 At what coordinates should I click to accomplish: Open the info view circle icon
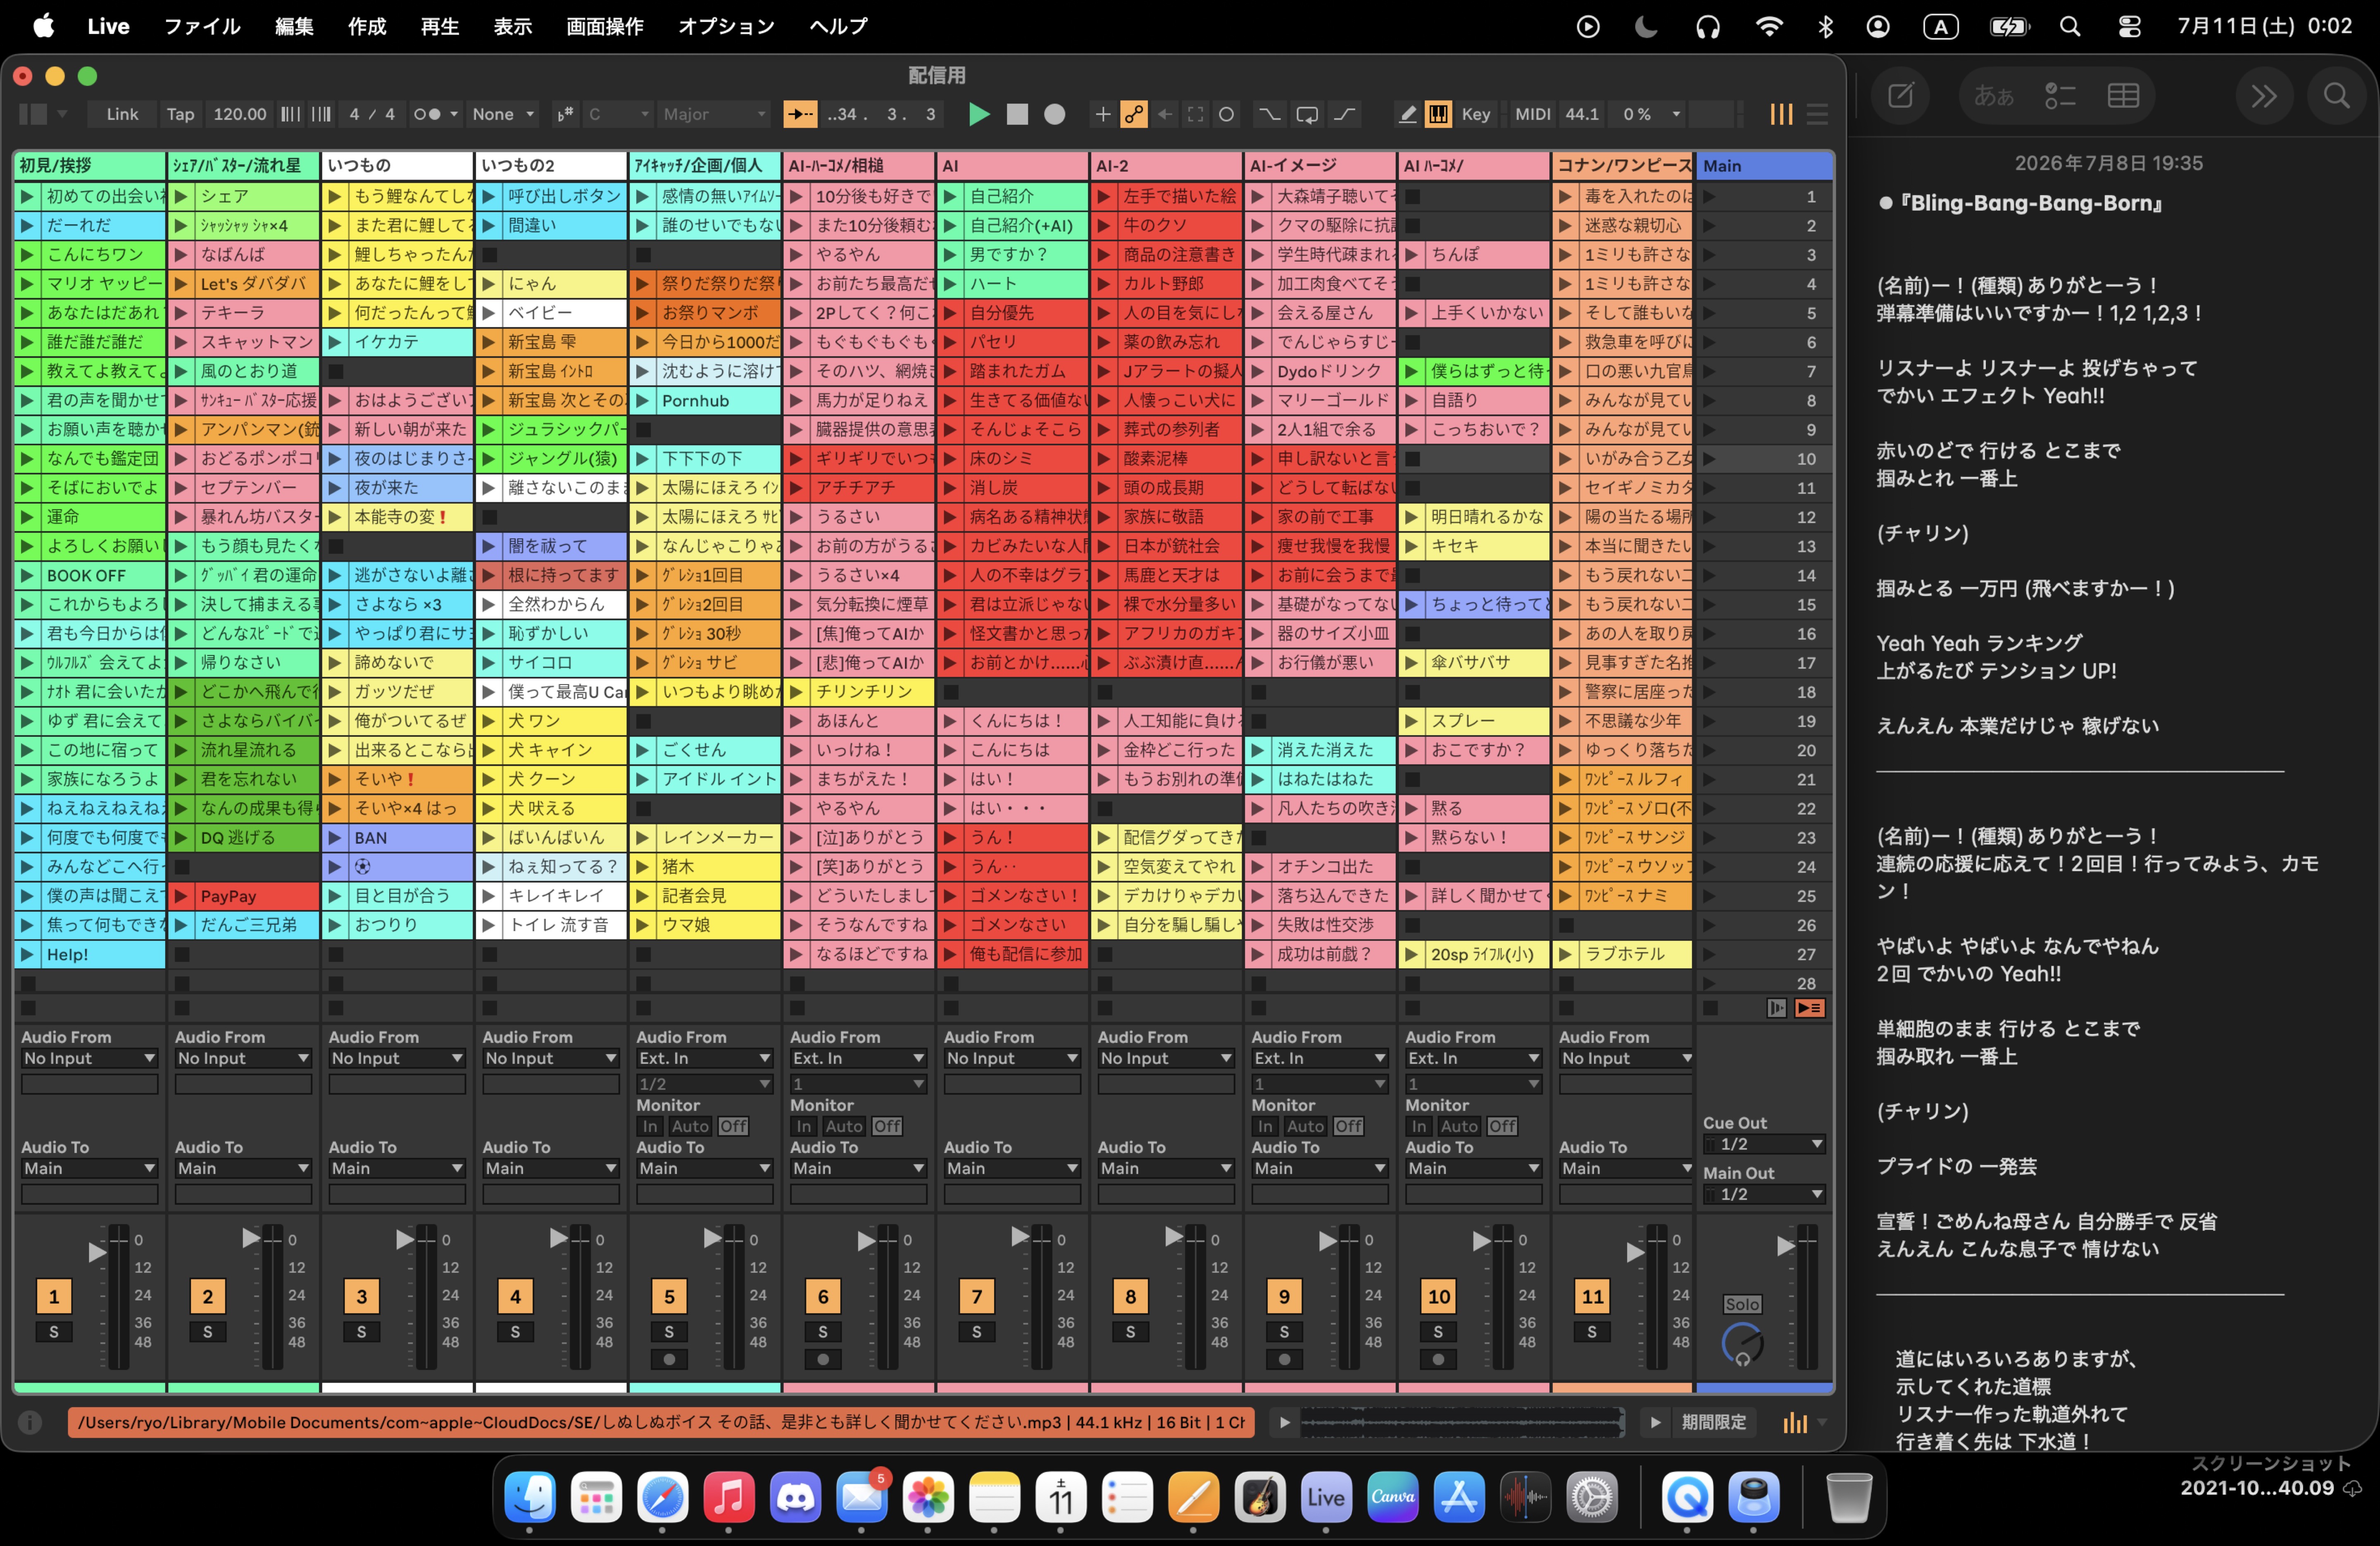(30, 1422)
